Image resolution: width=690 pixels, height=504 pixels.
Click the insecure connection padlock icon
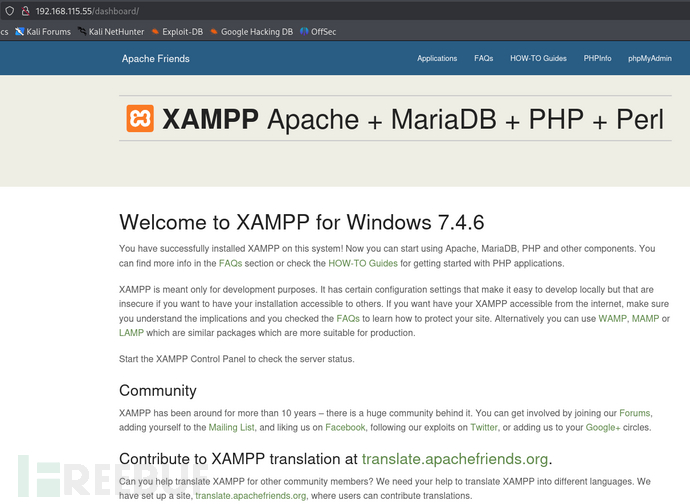pos(26,11)
